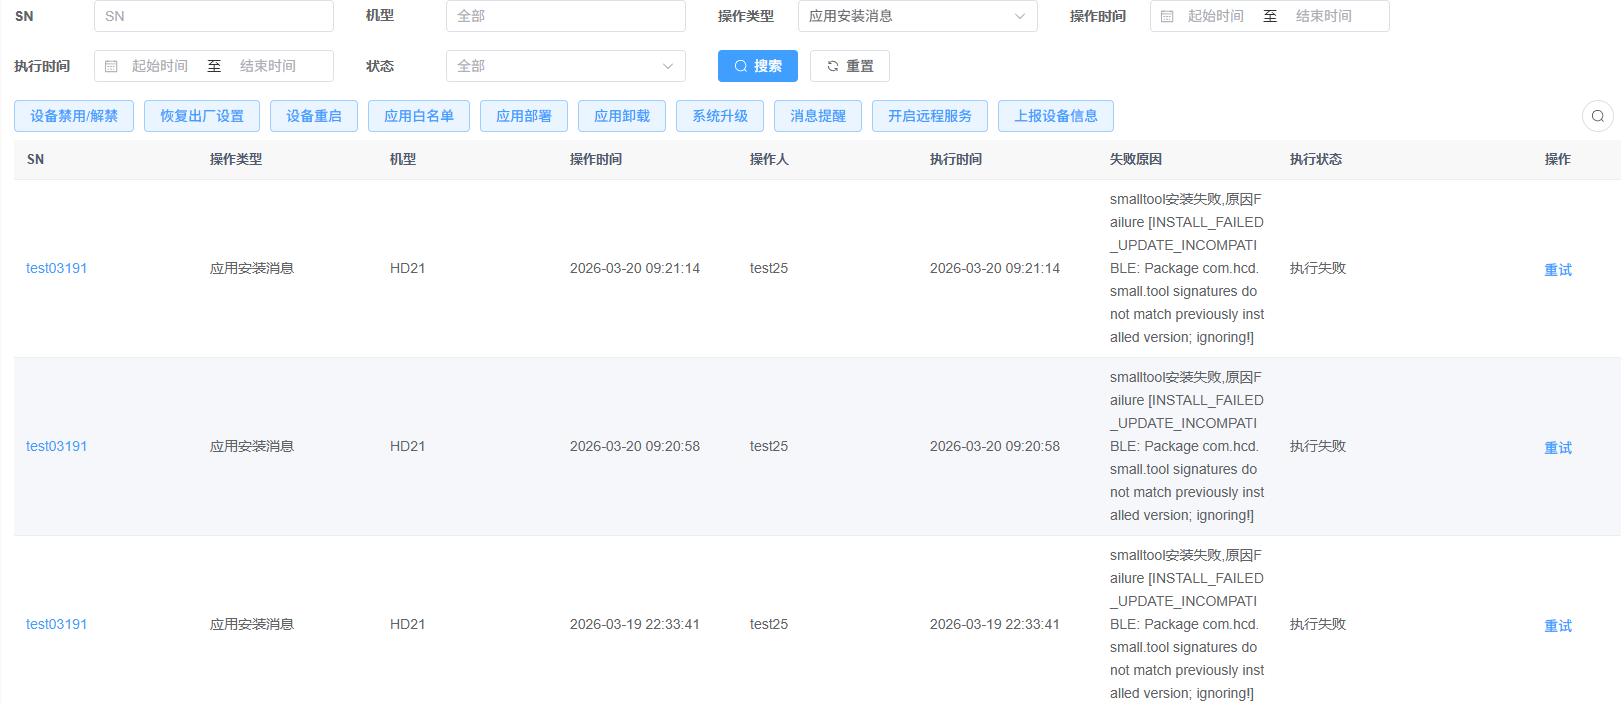The height and width of the screenshot is (705, 1621).
Task: Expand the 状态 dropdown
Action: (565, 66)
